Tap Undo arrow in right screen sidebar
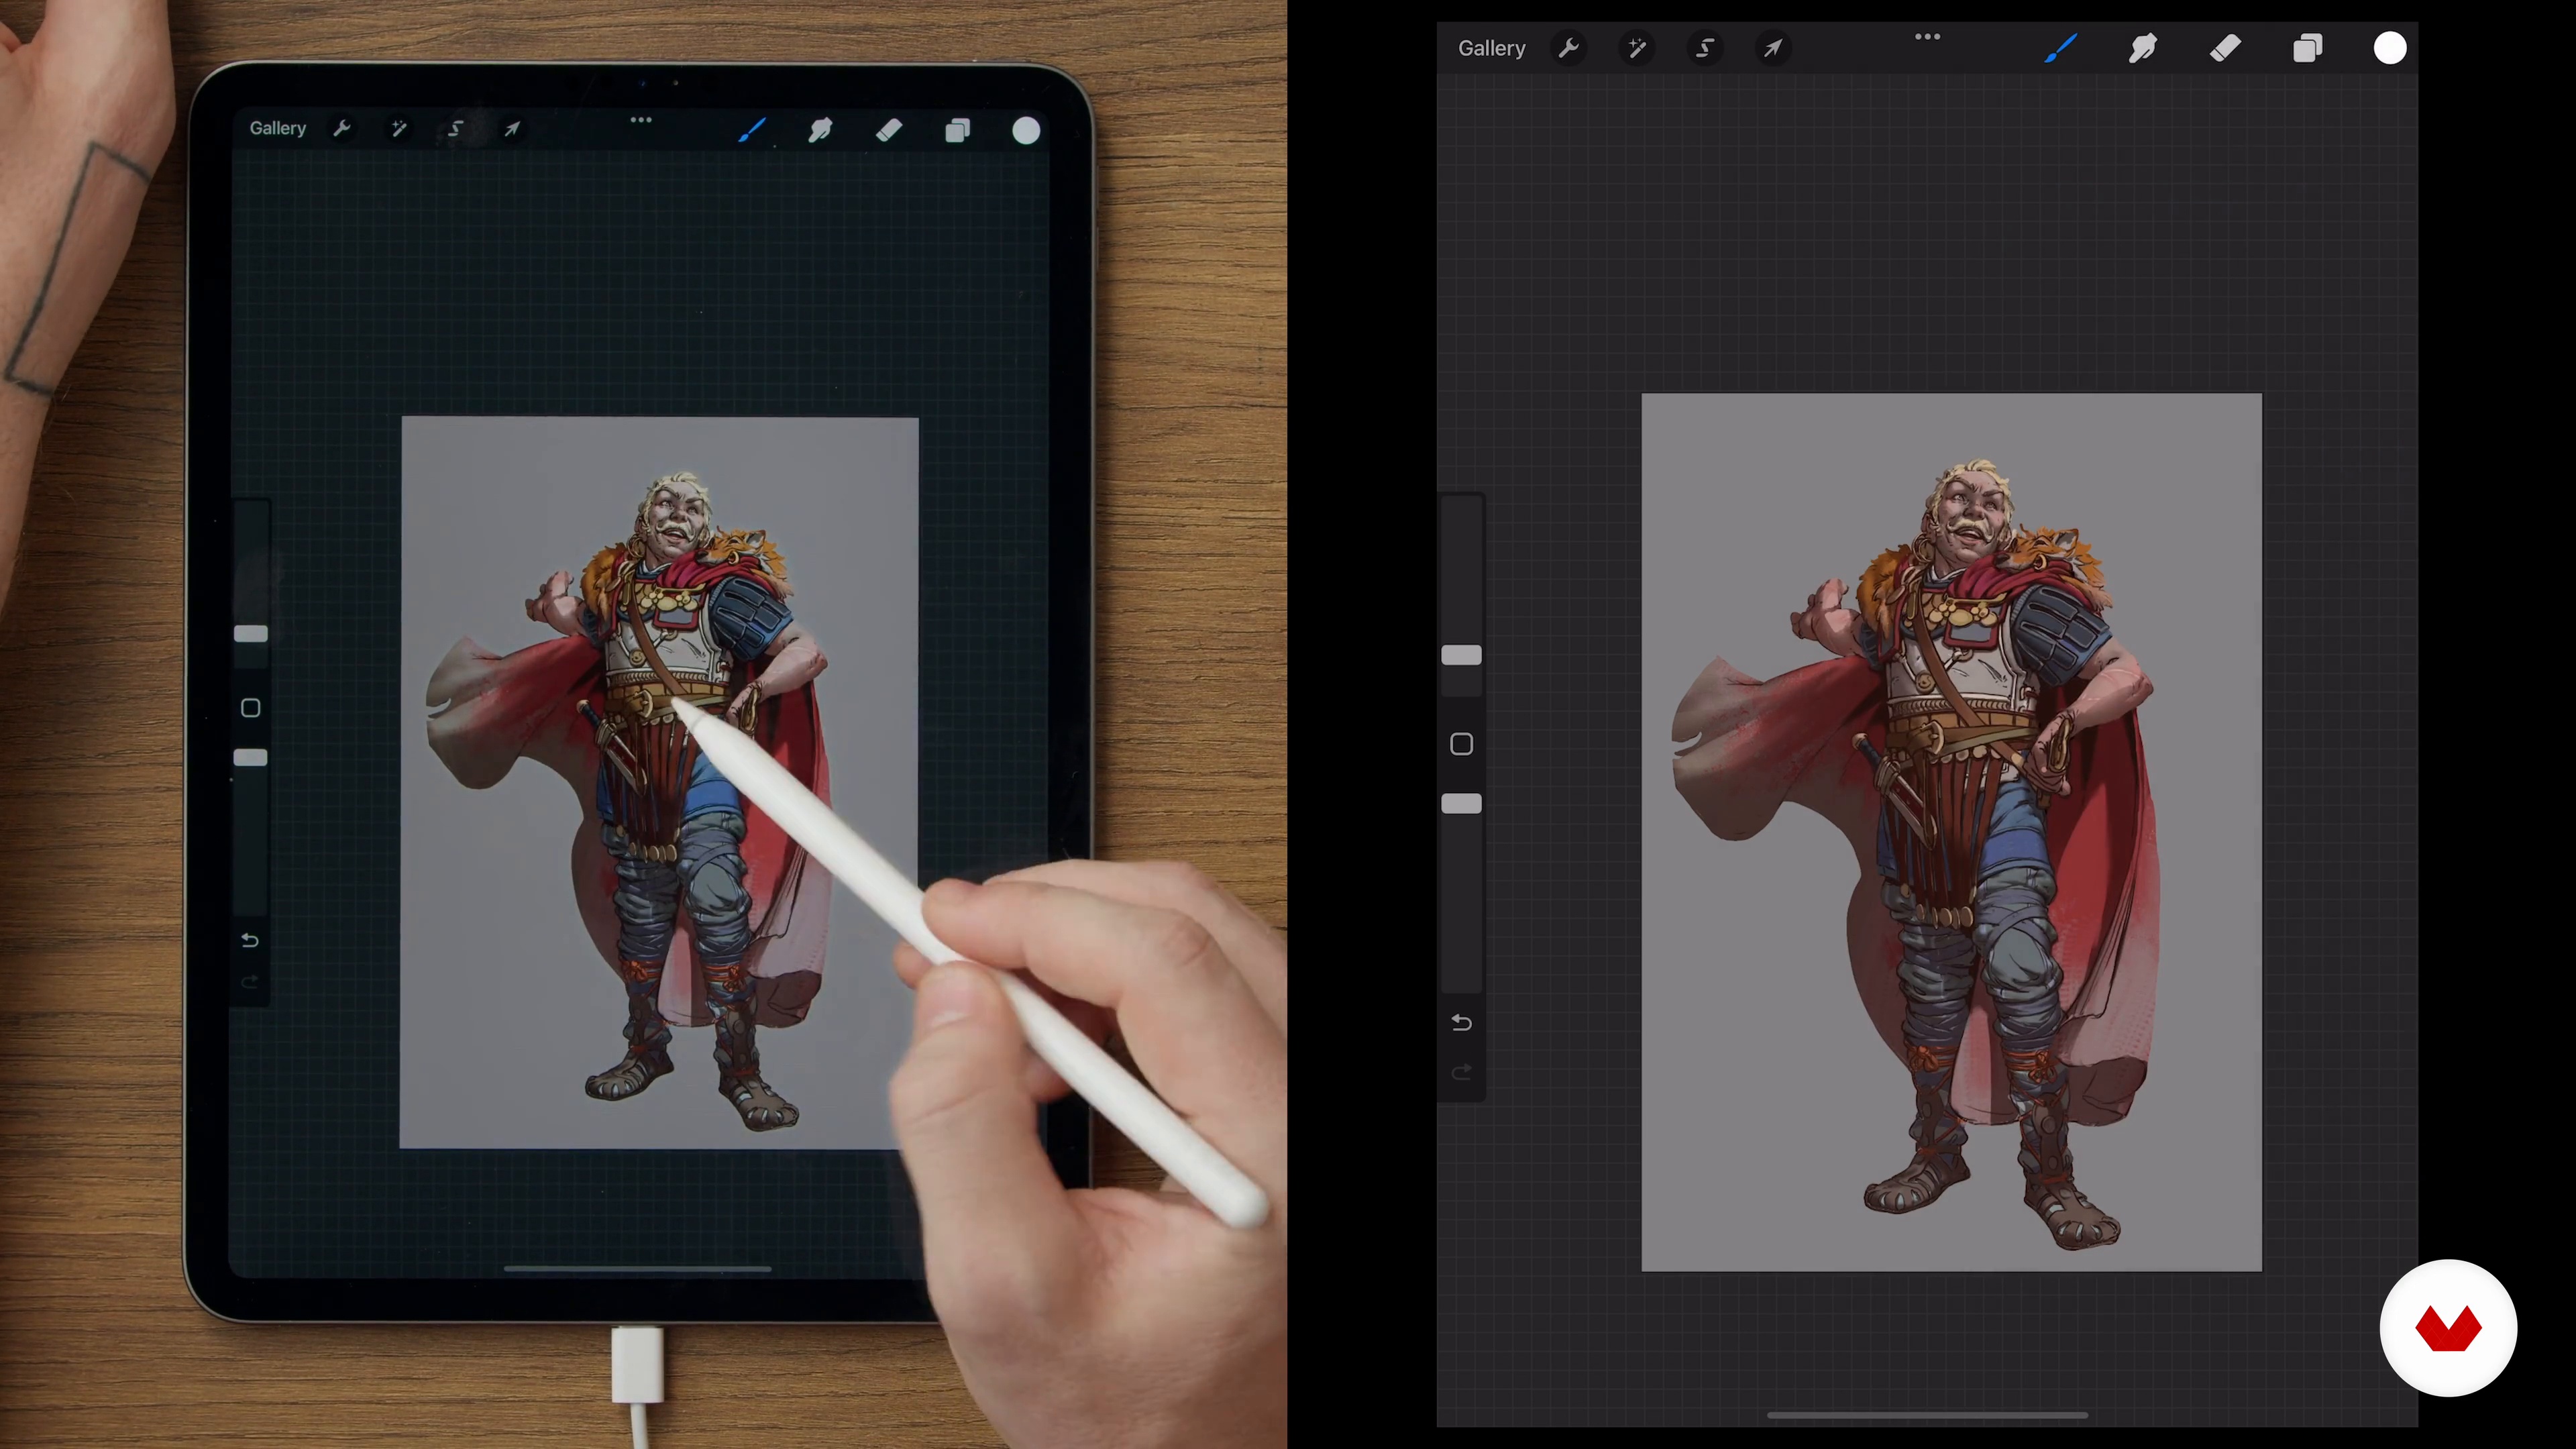 1461,1022
